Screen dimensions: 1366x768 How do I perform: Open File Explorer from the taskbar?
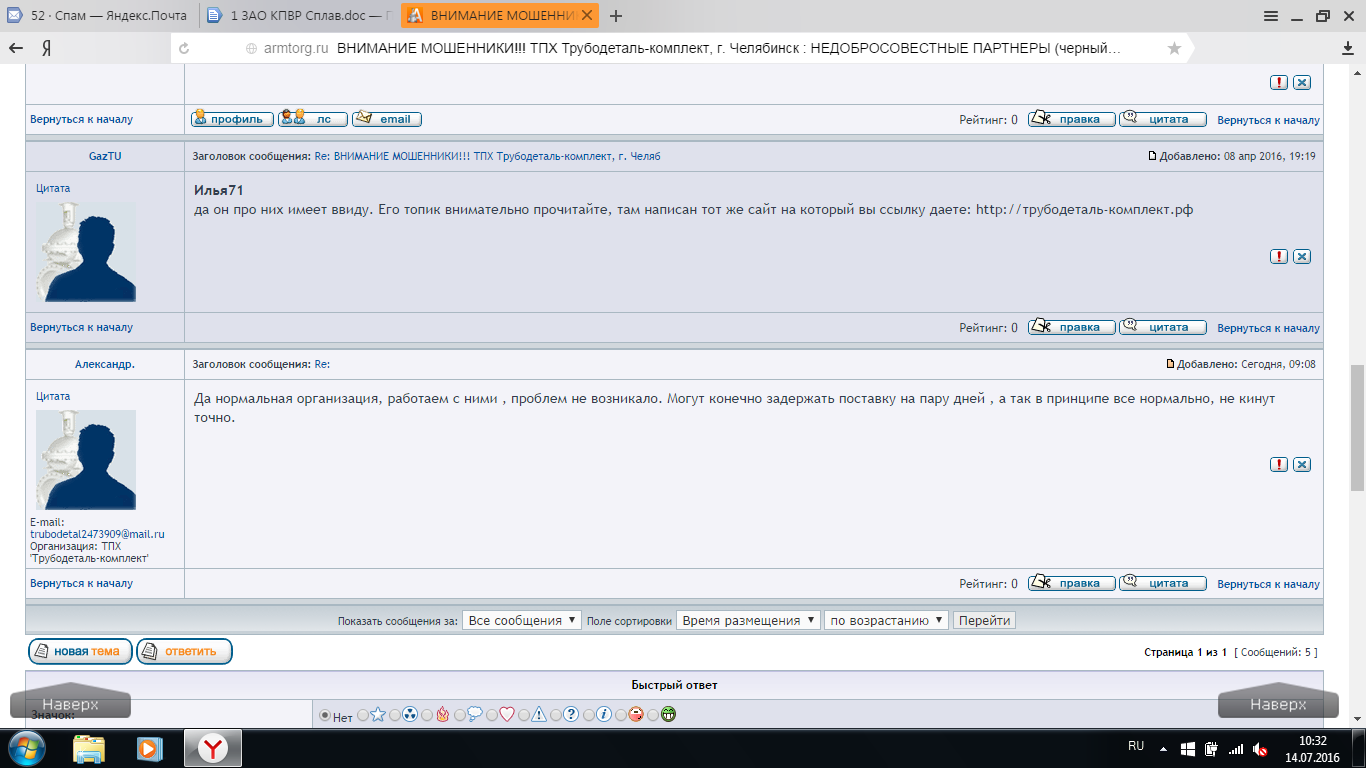point(88,748)
